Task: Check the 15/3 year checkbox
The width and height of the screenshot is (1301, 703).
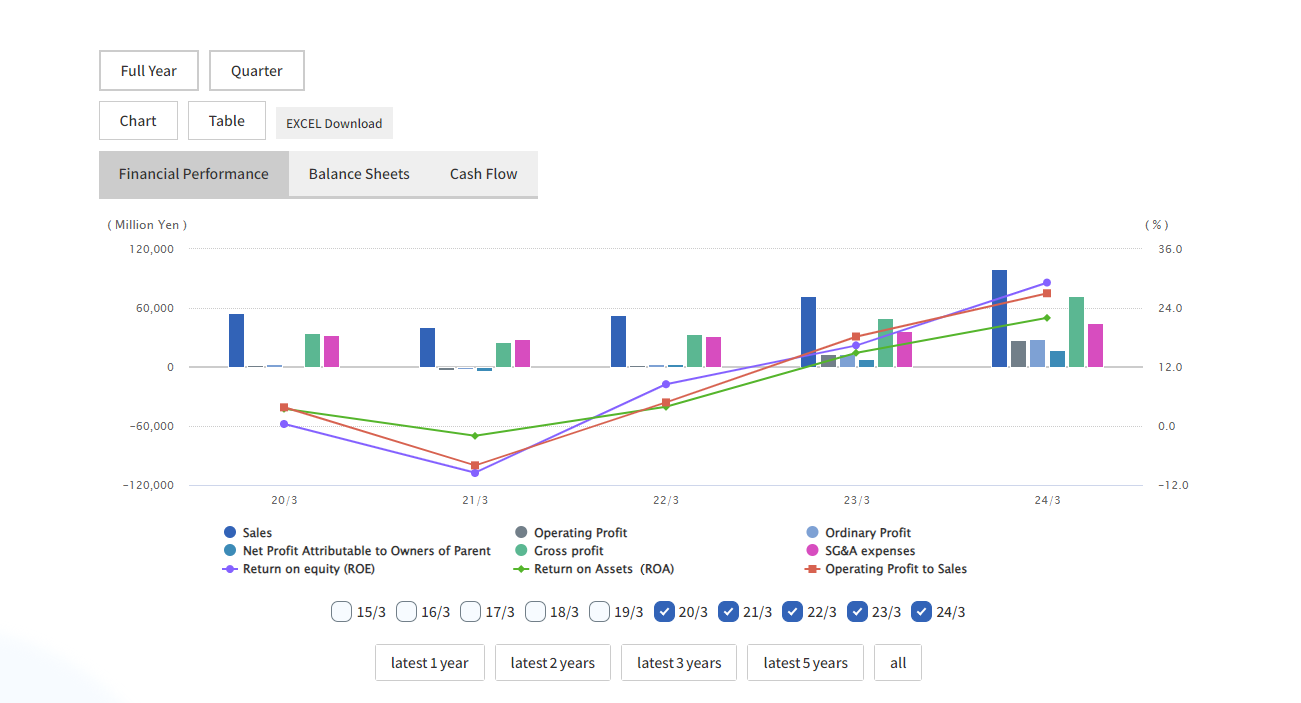Action: (341, 611)
